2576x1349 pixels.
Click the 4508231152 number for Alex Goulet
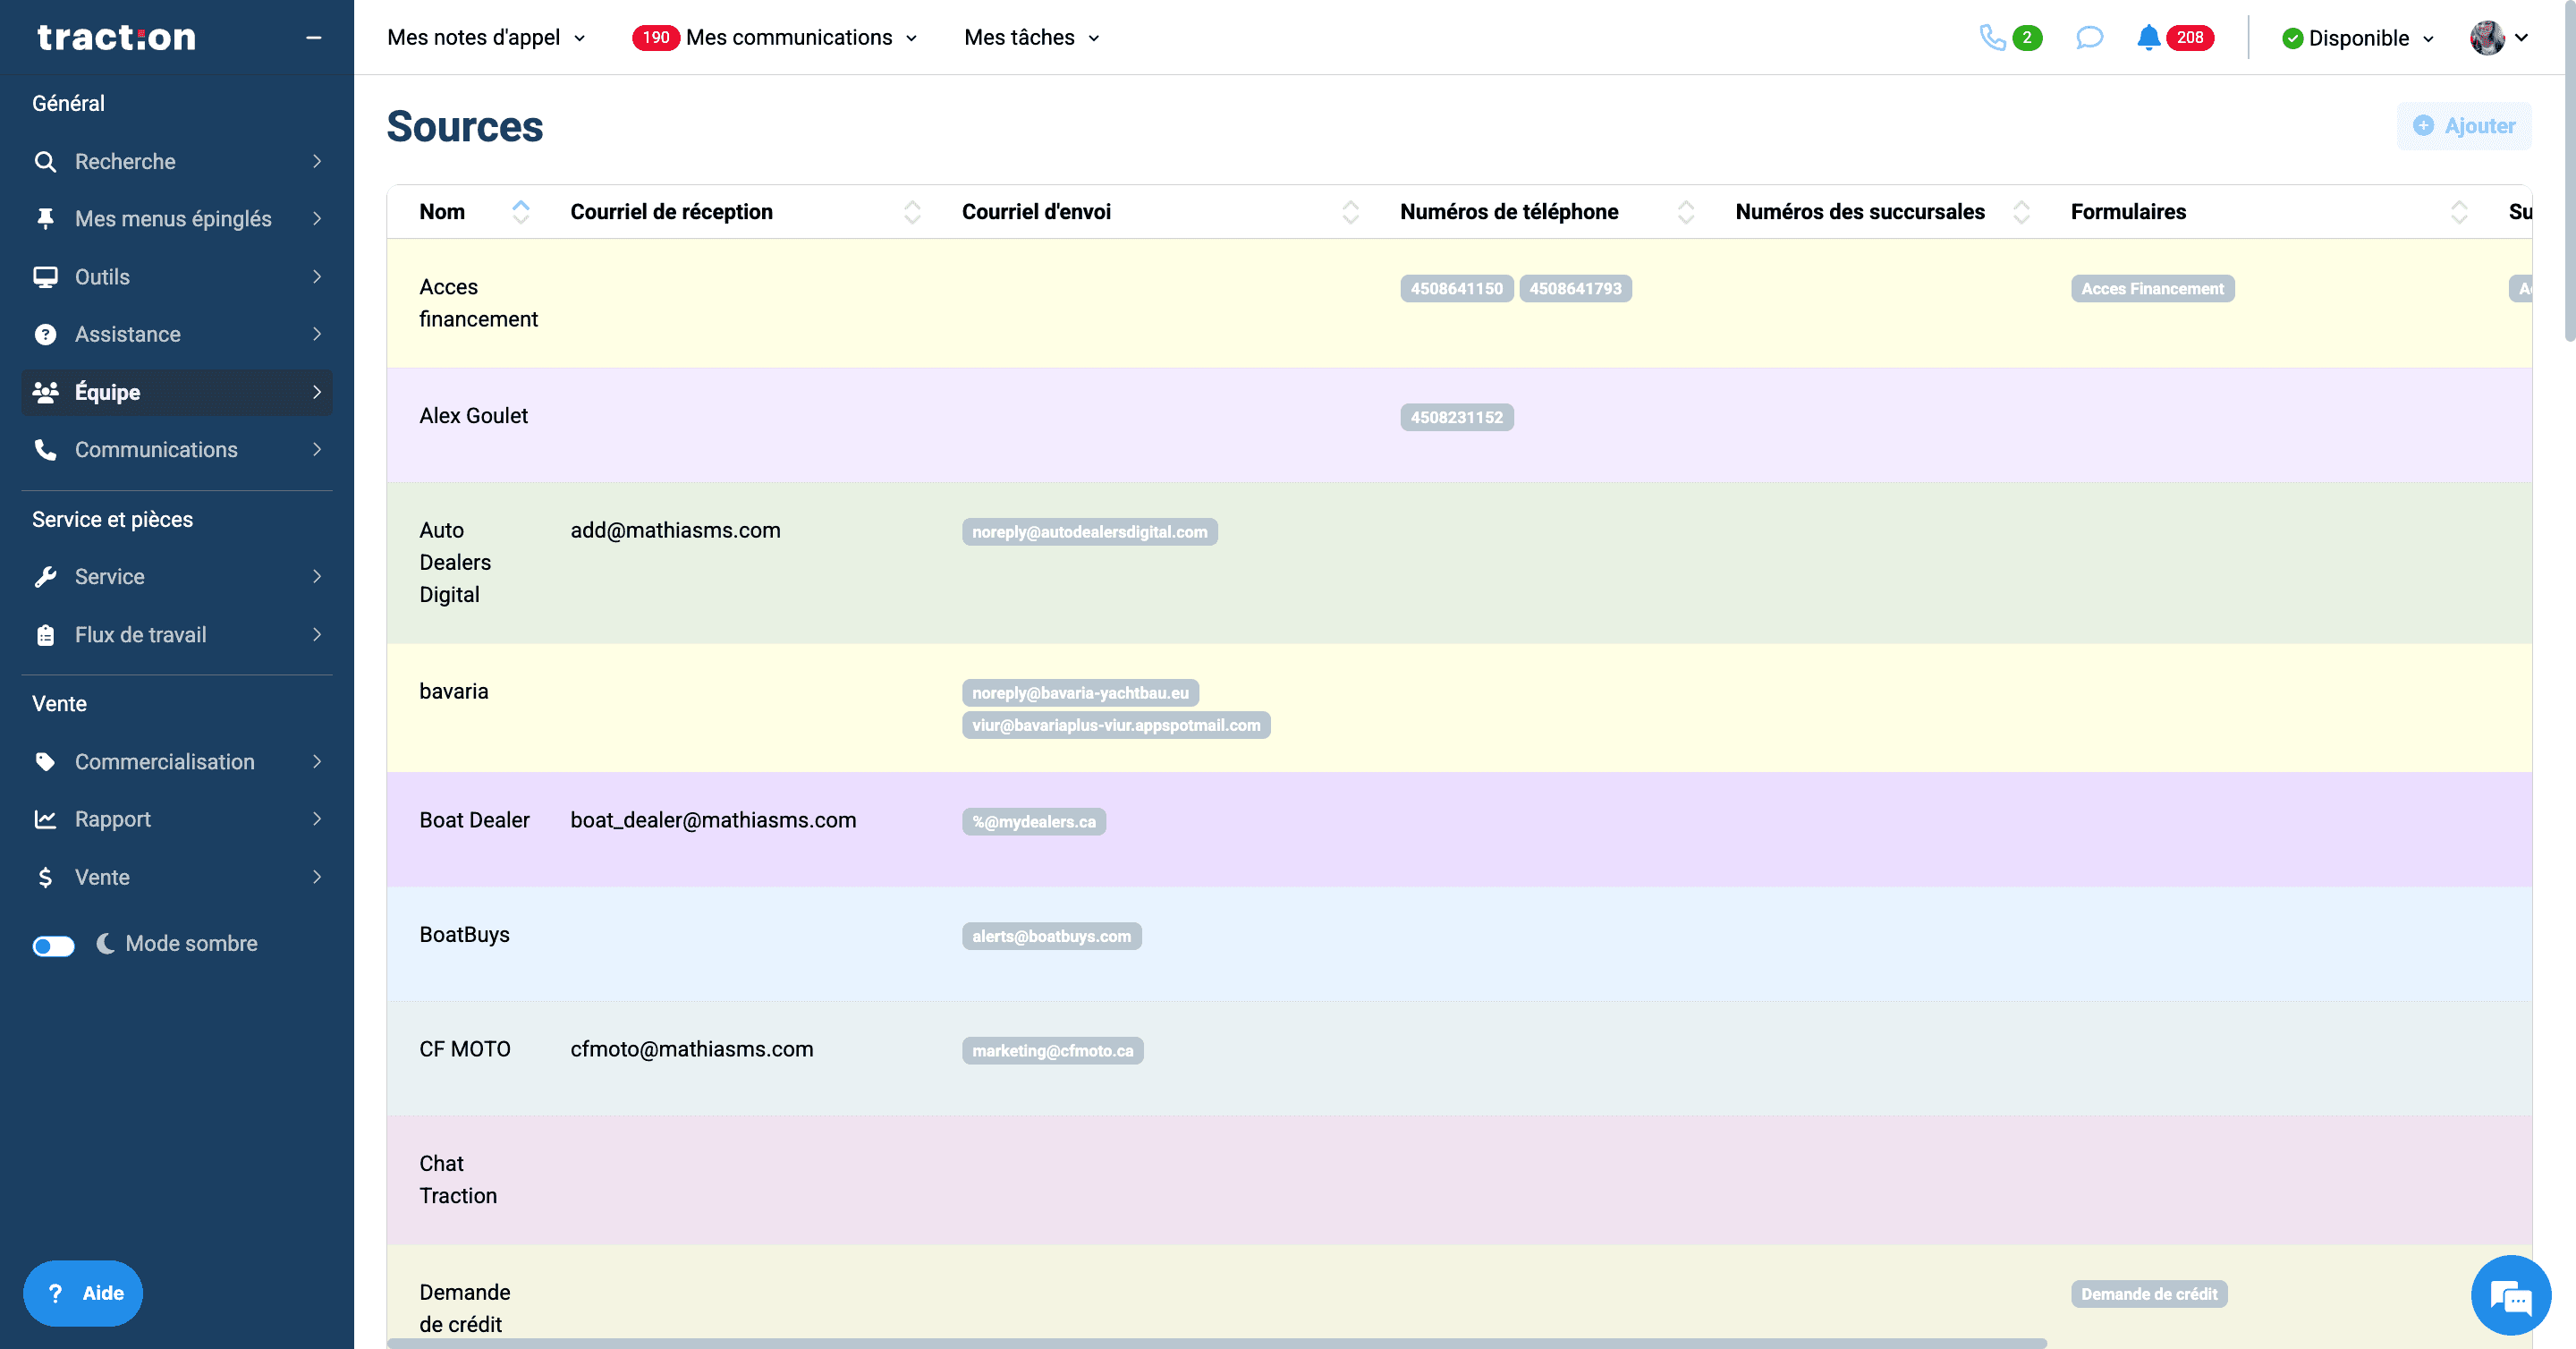point(1456,417)
